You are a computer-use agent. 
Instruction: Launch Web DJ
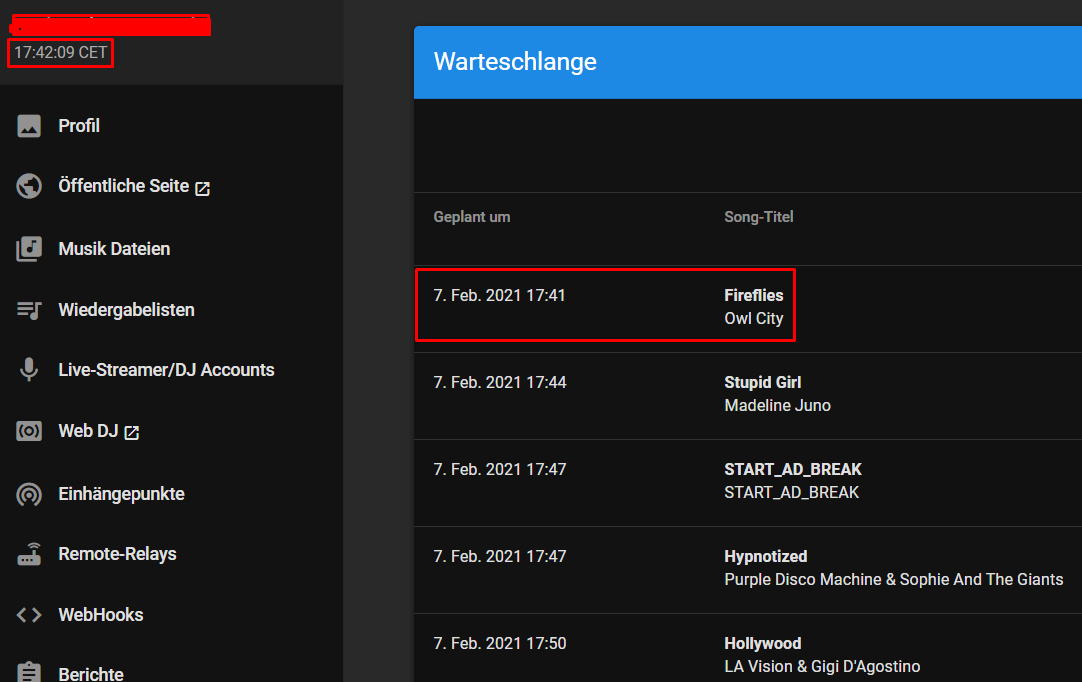pyautogui.click(x=88, y=431)
